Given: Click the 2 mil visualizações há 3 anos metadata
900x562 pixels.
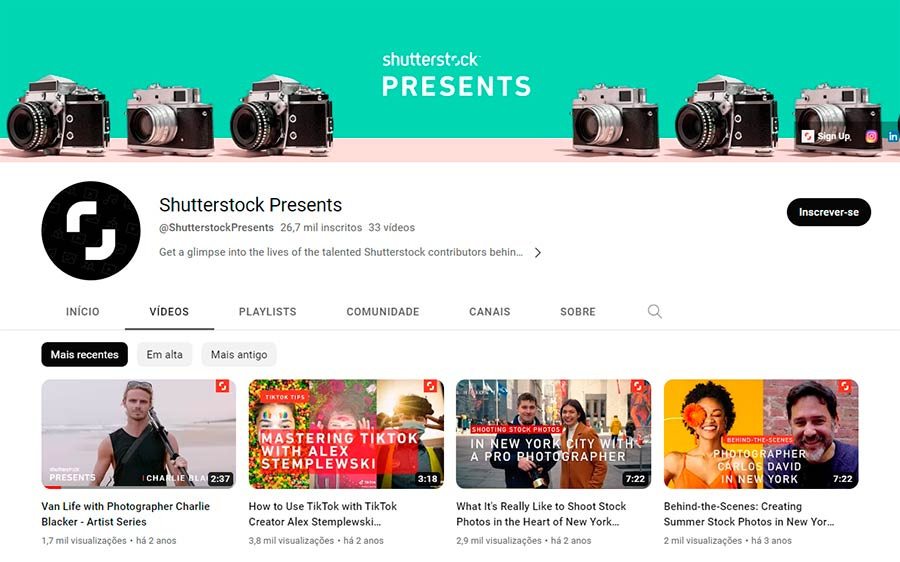Looking at the screenshot, I should click(x=728, y=540).
